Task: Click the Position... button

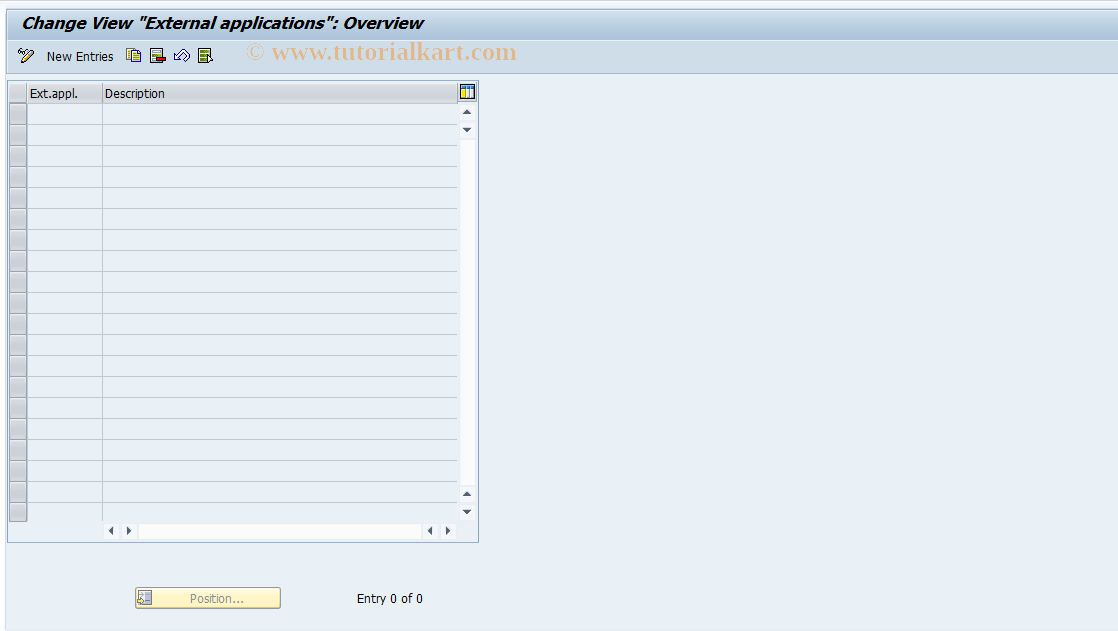Action: point(207,598)
